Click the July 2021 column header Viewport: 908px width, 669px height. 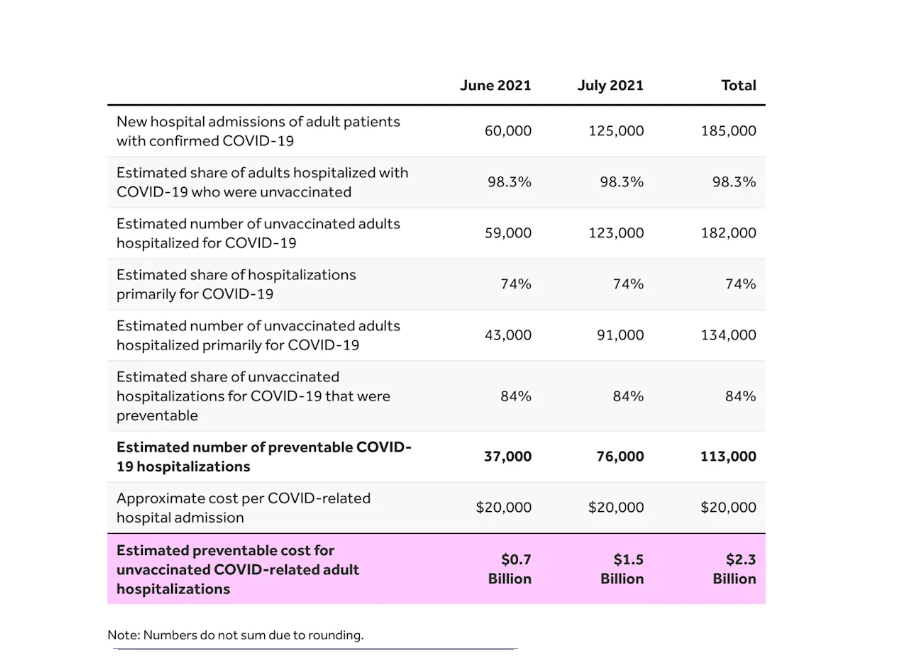pyautogui.click(x=610, y=85)
